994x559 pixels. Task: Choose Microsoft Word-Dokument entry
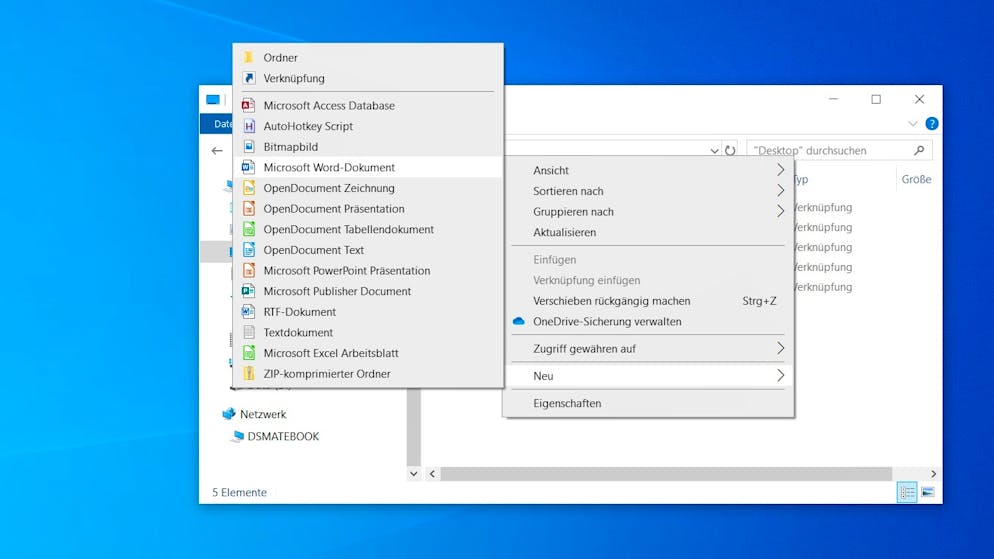coord(368,167)
